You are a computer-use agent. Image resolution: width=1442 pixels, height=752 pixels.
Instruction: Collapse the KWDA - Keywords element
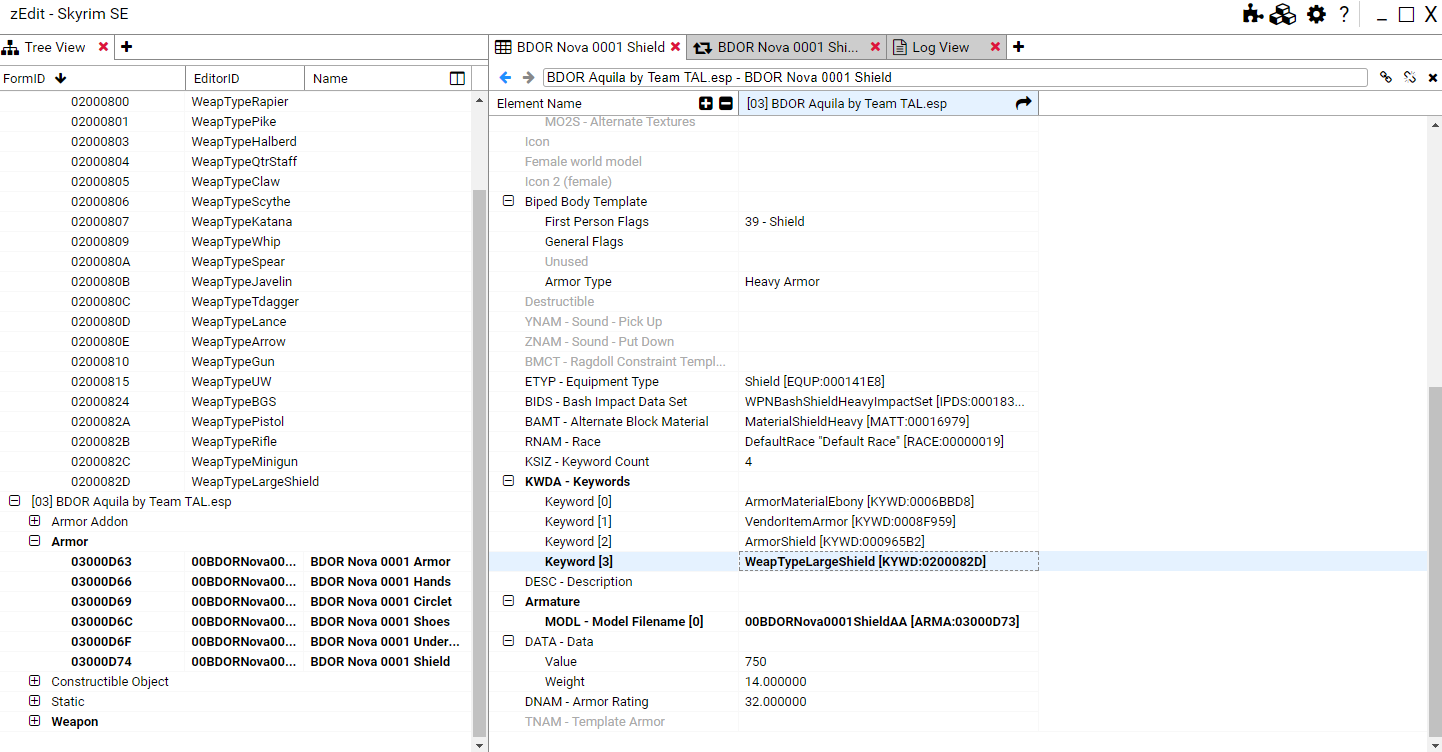click(508, 481)
